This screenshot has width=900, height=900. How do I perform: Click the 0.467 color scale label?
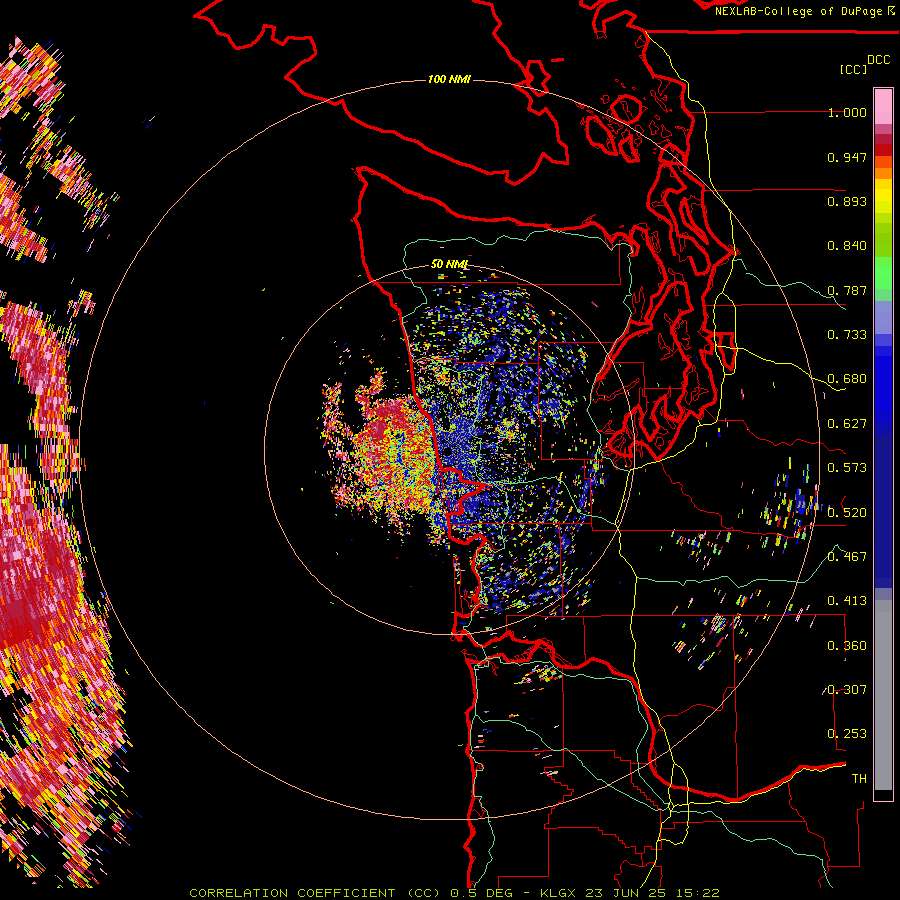847,557
